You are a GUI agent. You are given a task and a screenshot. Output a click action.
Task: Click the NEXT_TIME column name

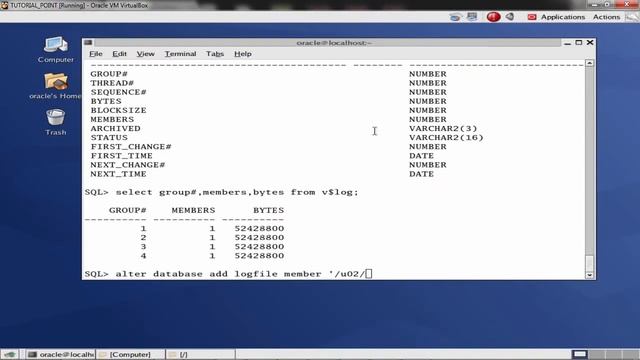point(118,174)
